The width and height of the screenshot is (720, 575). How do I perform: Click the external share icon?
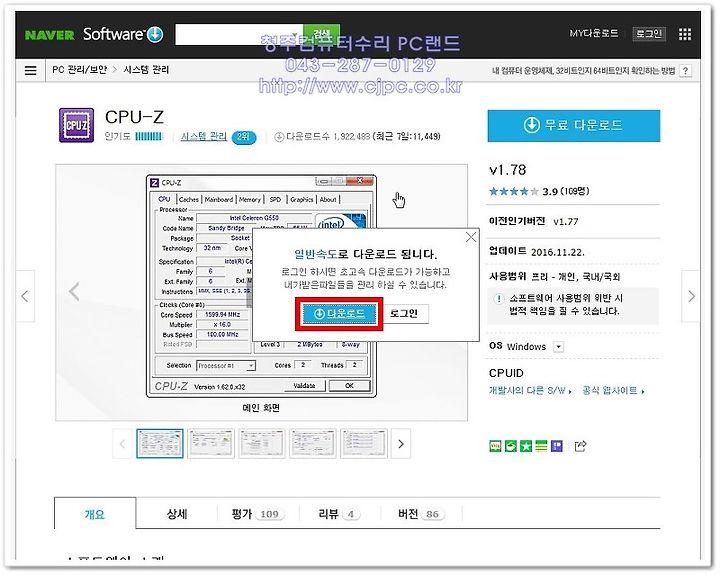pyautogui.click(x=580, y=446)
